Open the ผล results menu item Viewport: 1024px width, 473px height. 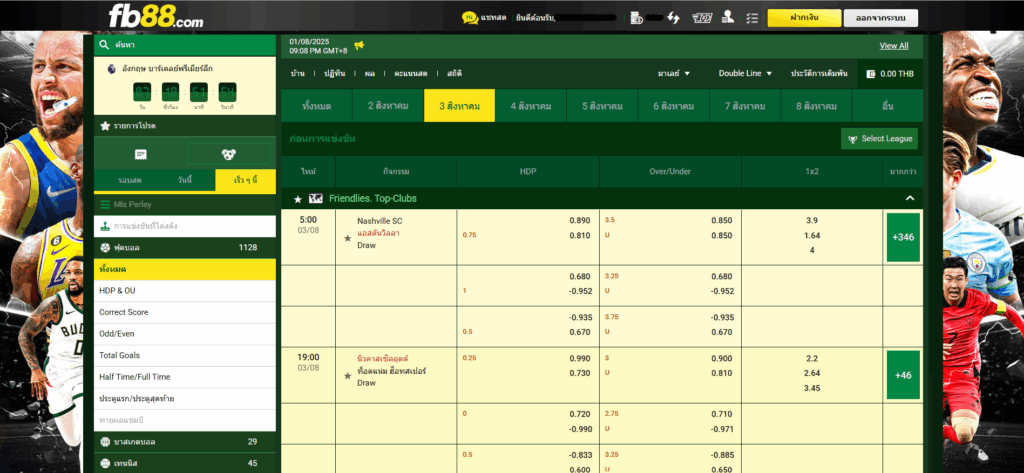coord(370,74)
